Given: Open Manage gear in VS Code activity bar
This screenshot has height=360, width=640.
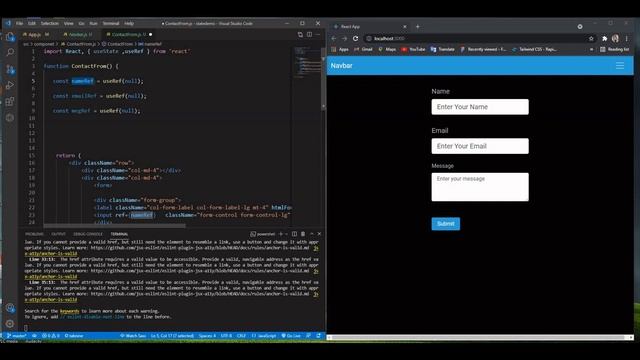Looking at the screenshot, I should (x=10, y=324).
